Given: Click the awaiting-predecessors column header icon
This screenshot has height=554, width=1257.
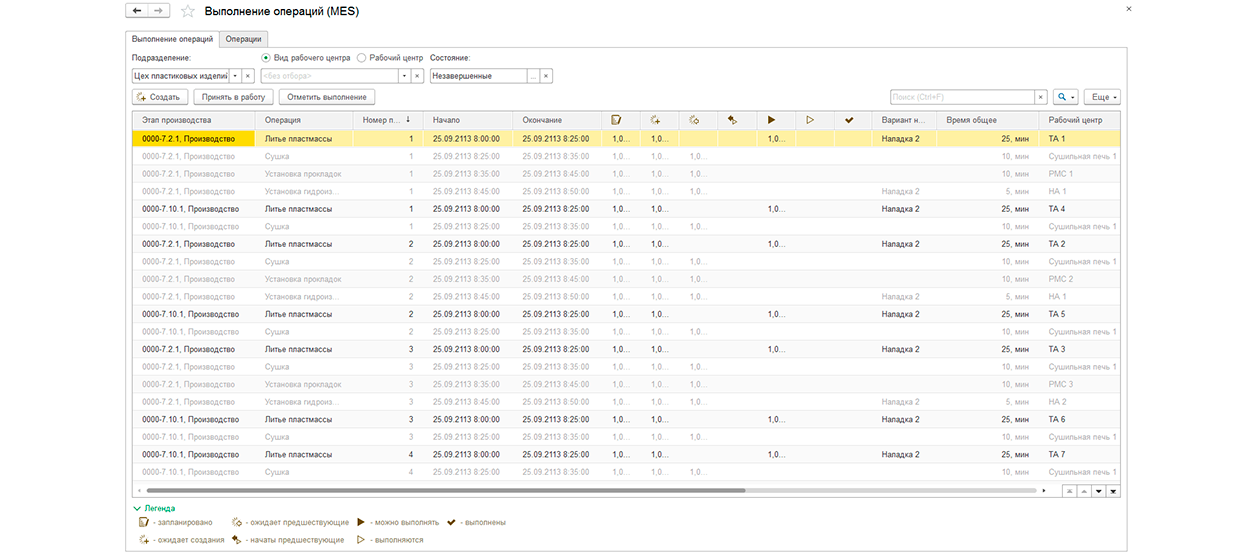Looking at the screenshot, I should [x=694, y=120].
